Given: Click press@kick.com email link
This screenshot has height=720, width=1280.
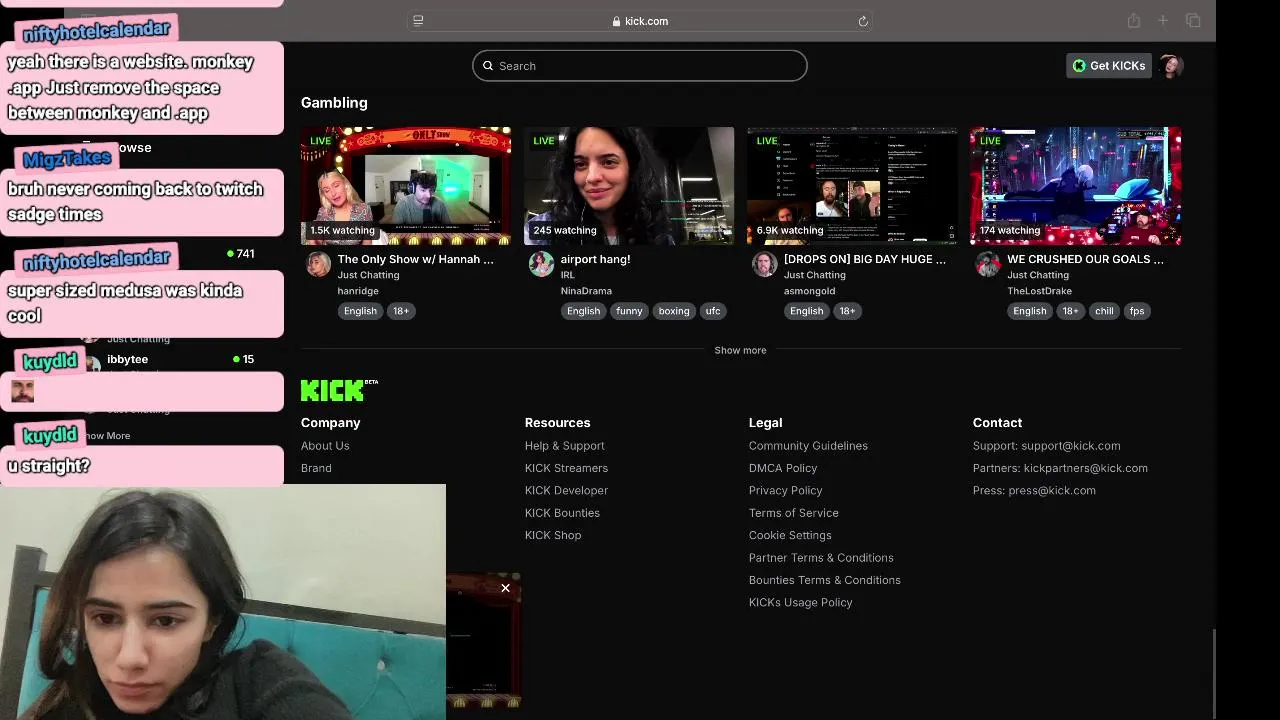Looking at the screenshot, I should 1052,490.
